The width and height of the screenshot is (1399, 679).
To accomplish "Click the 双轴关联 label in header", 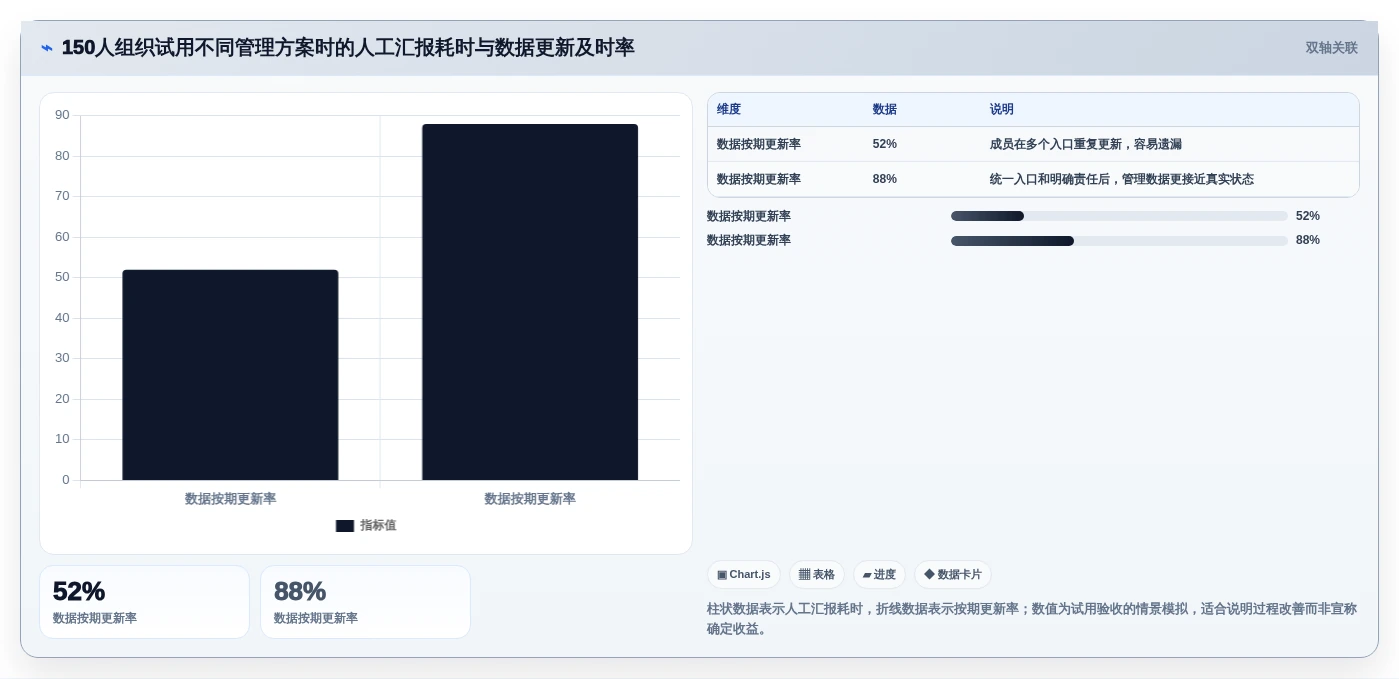I will (1331, 48).
